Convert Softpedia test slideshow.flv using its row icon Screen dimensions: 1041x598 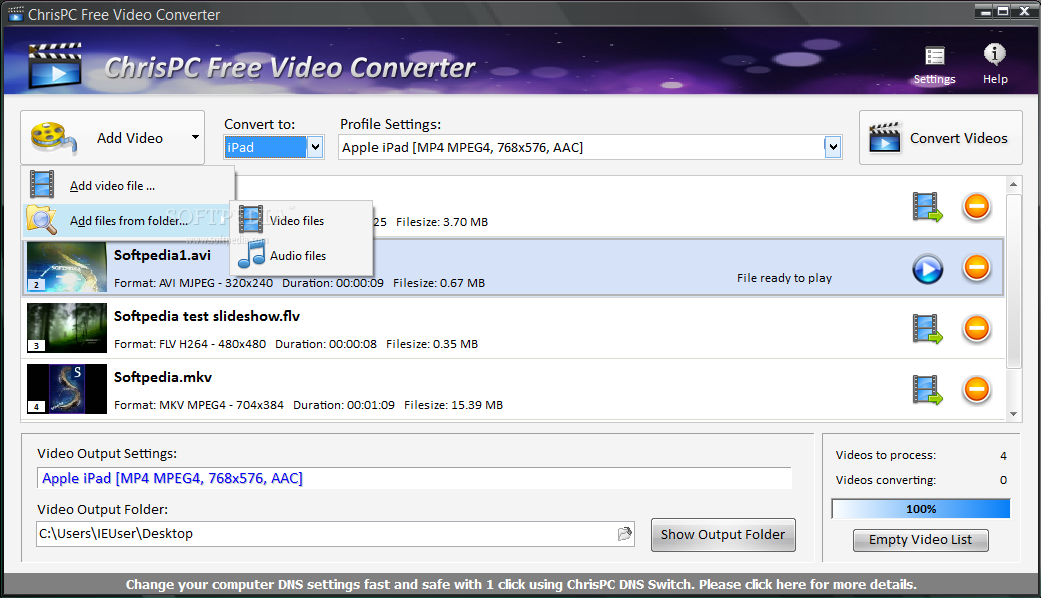(x=927, y=329)
